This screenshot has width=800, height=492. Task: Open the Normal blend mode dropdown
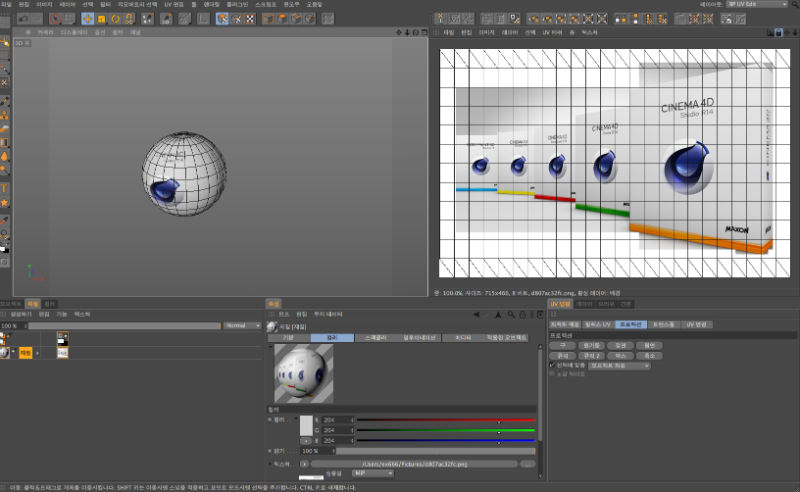(243, 326)
